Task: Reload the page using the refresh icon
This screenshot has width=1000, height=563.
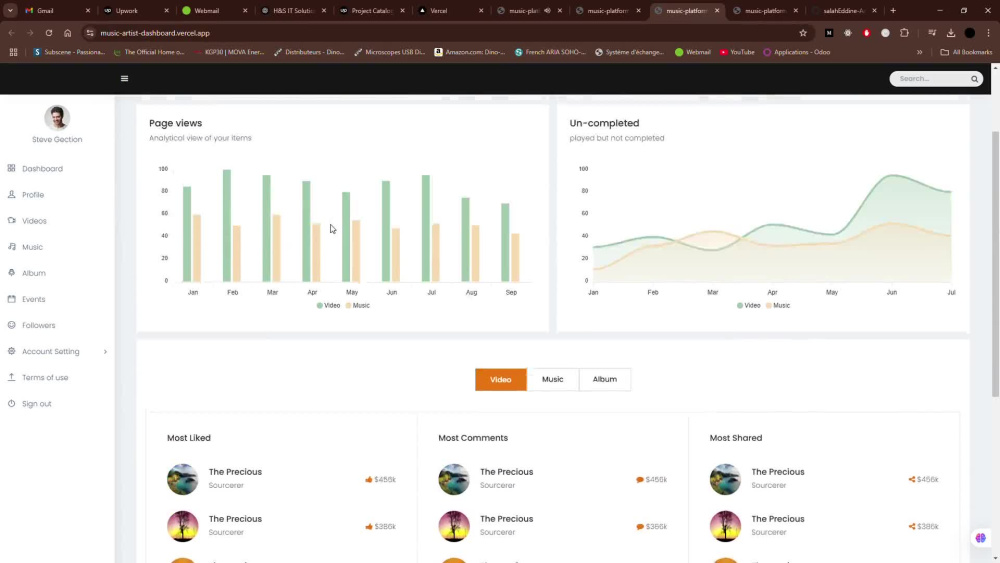Action: point(48,33)
